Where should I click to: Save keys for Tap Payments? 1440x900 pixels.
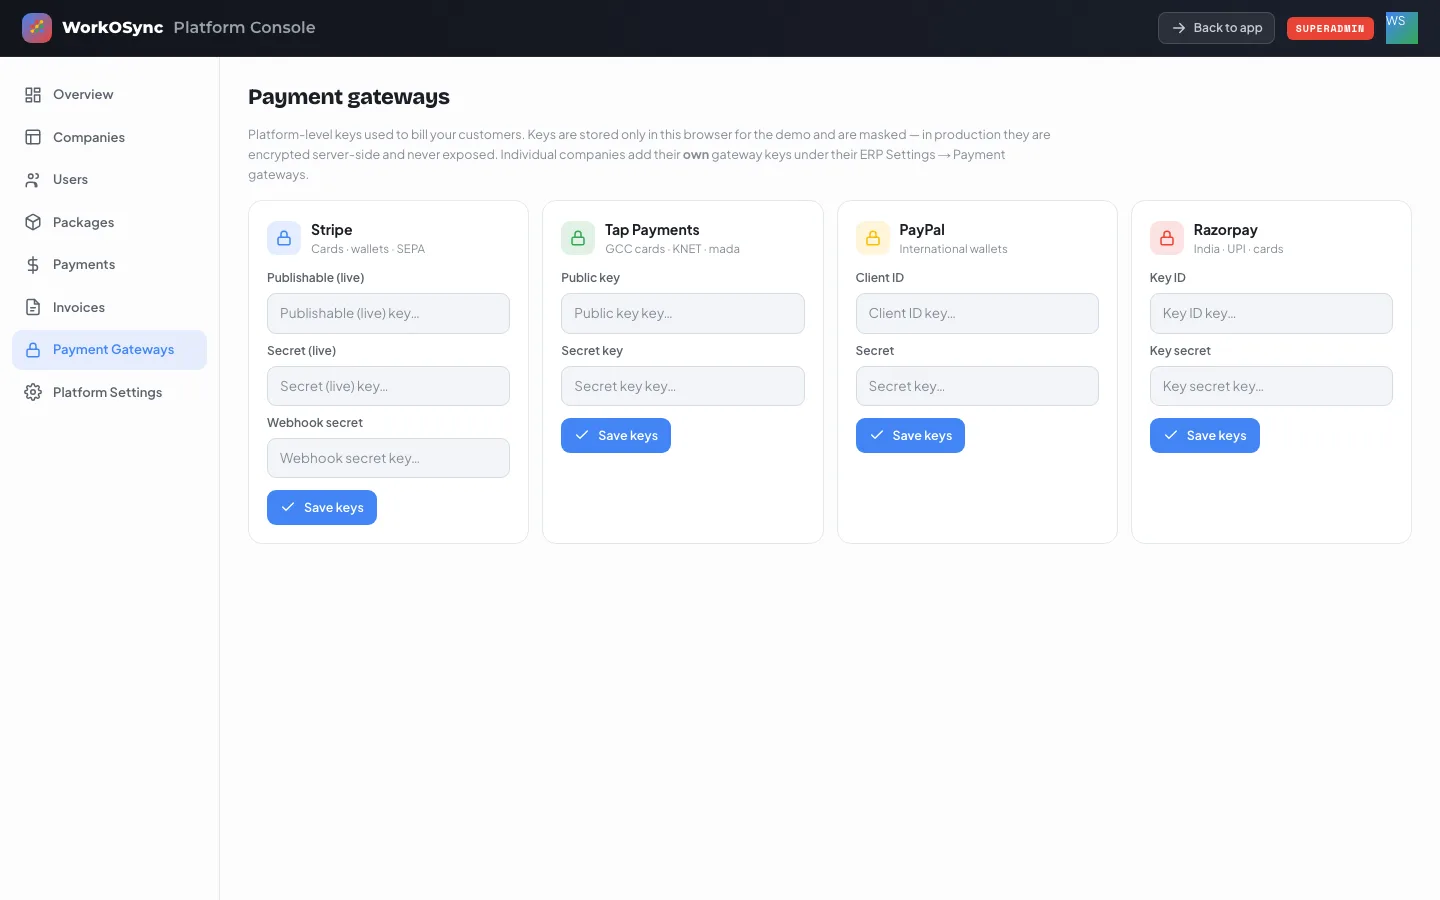616,436
